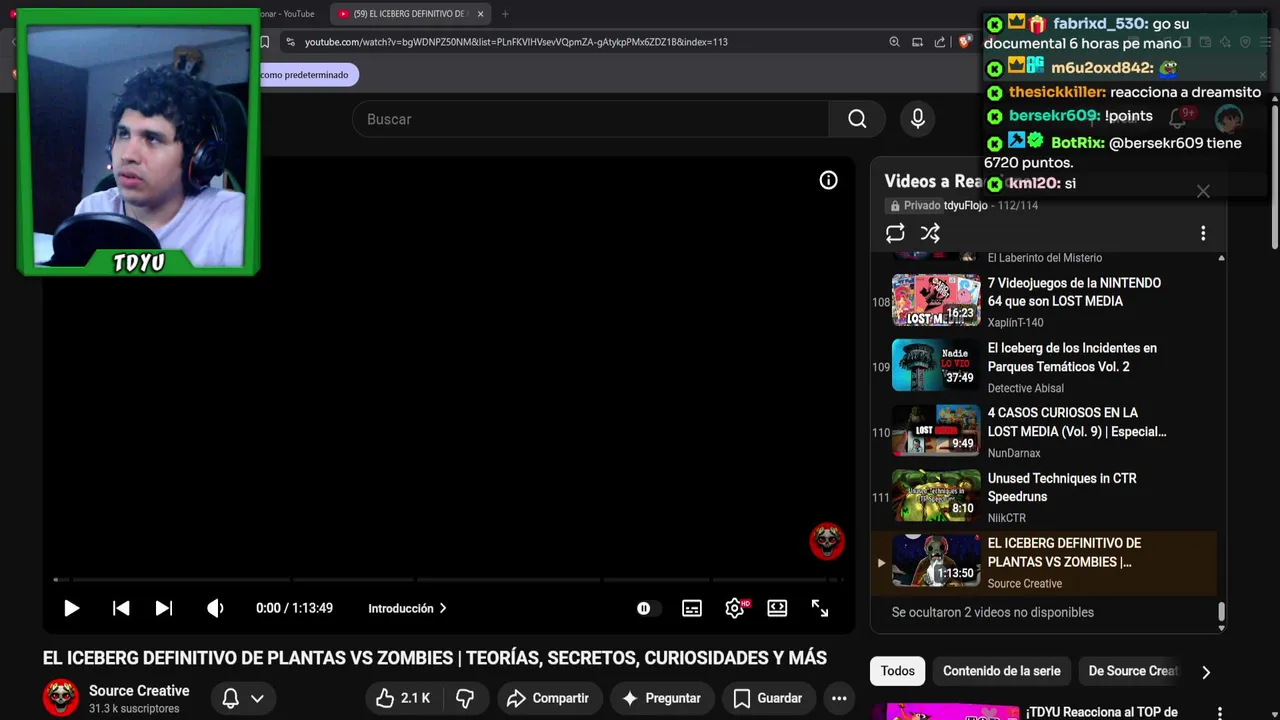1280x720 pixels.
Task: Select the Todos filter chip
Action: [898, 671]
